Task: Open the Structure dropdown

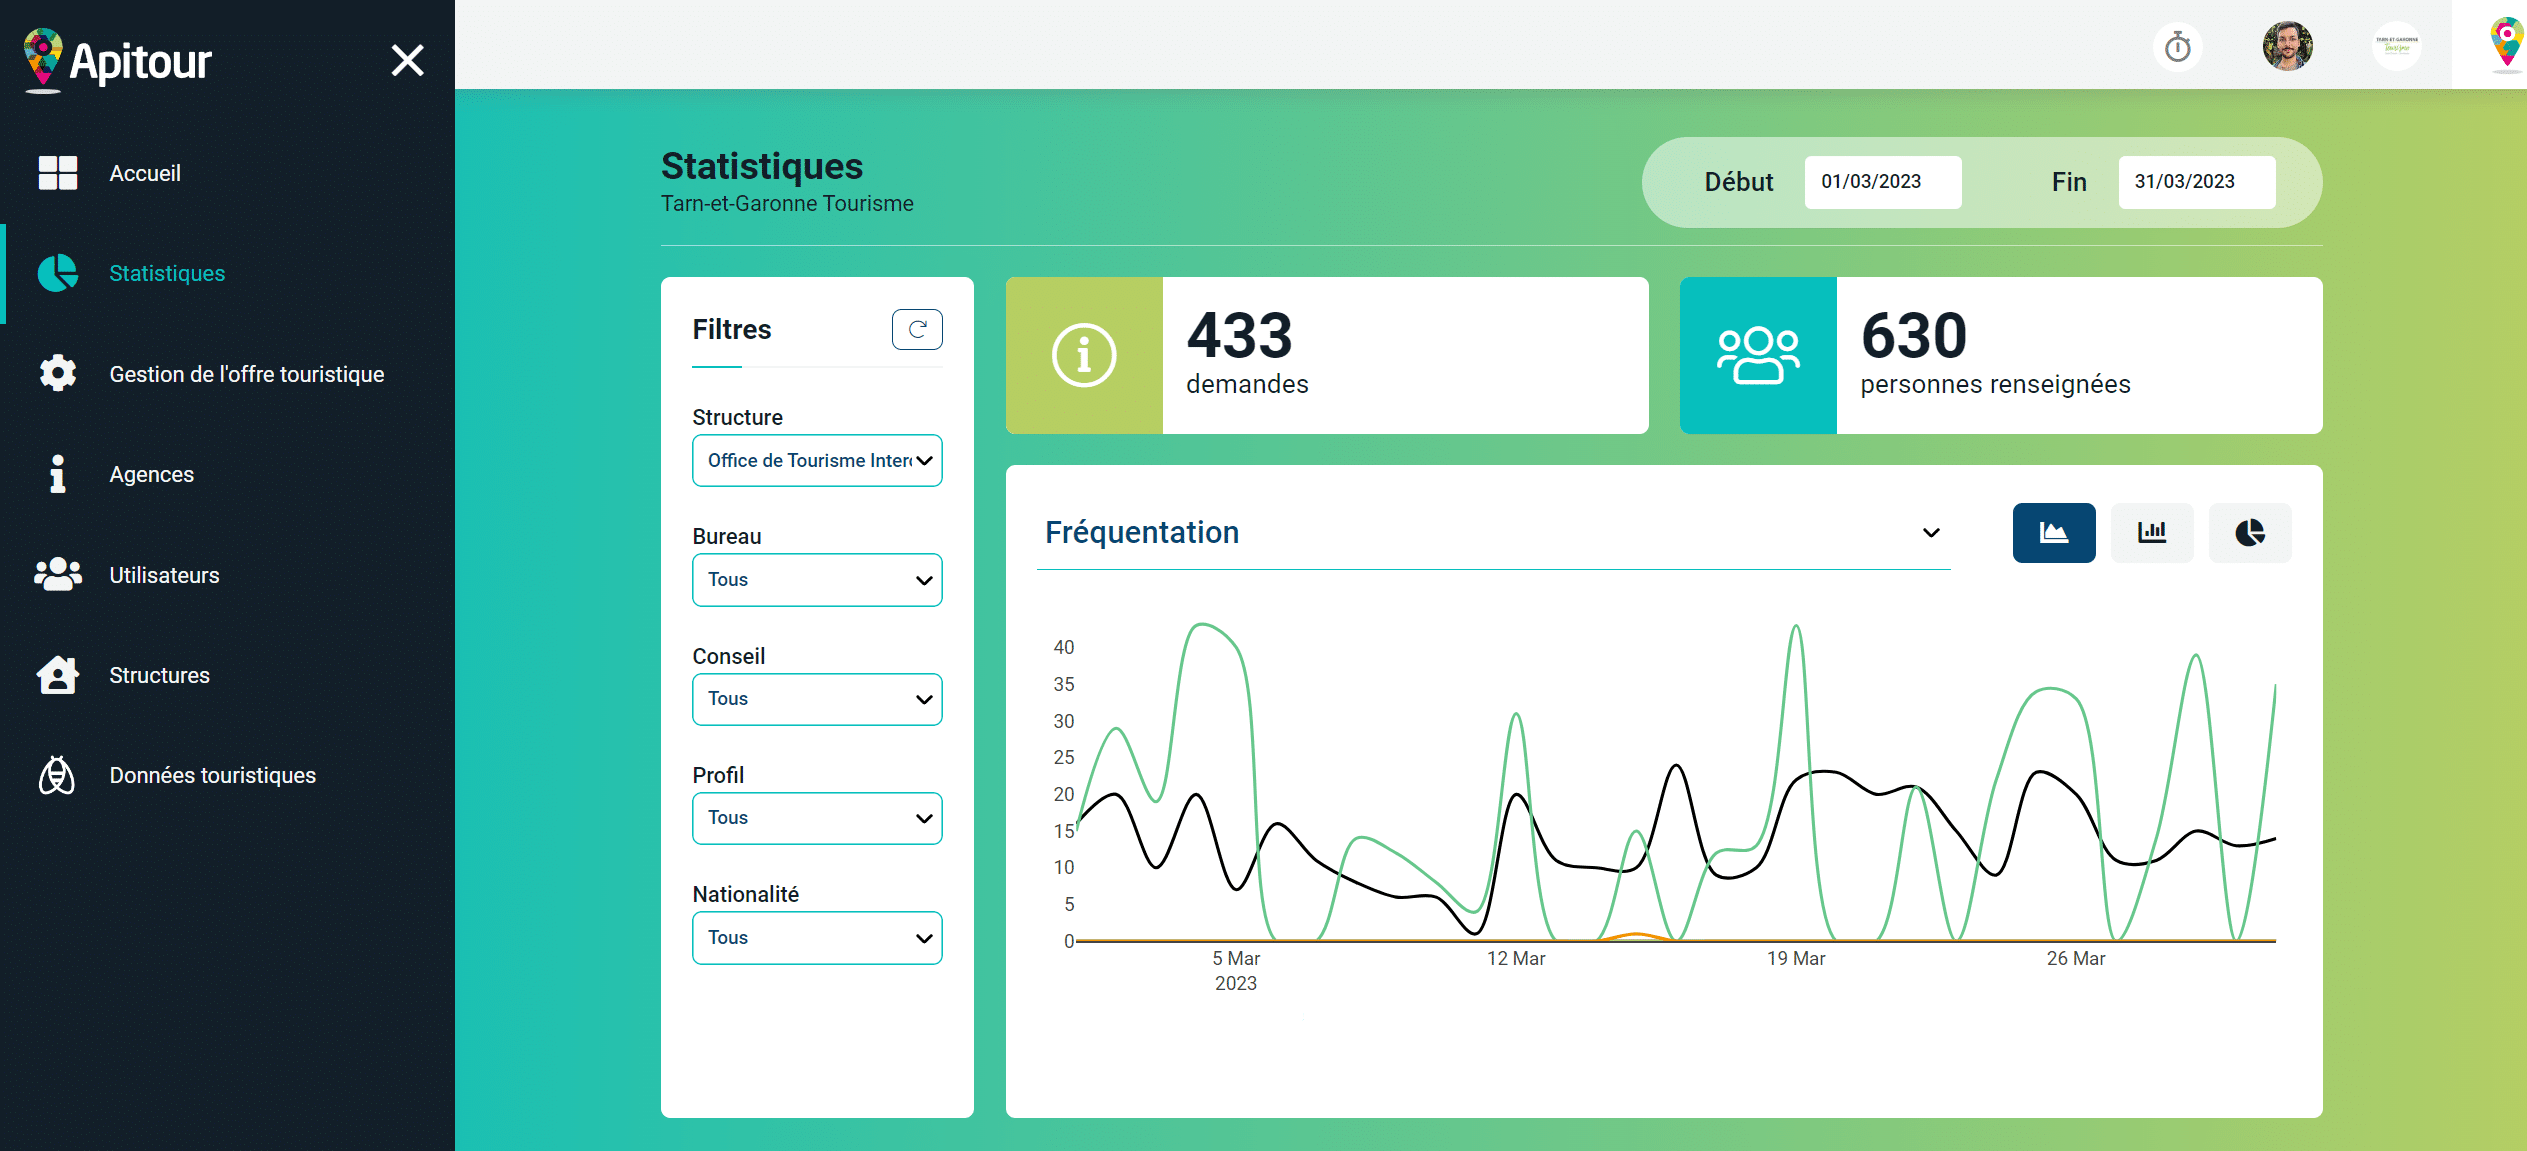Action: point(816,461)
